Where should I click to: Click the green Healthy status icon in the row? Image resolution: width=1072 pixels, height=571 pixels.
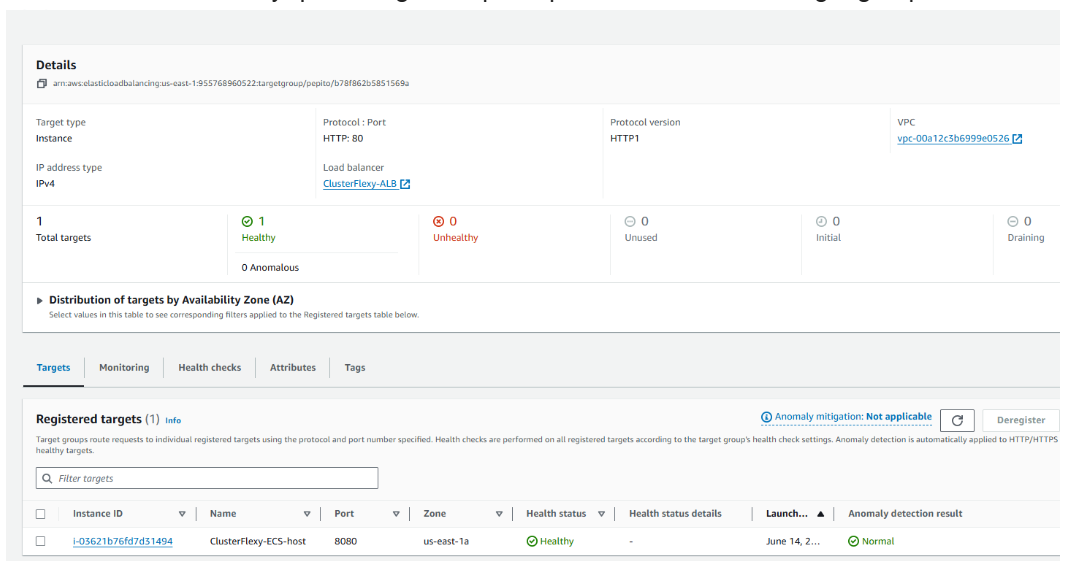click(532, 541)
